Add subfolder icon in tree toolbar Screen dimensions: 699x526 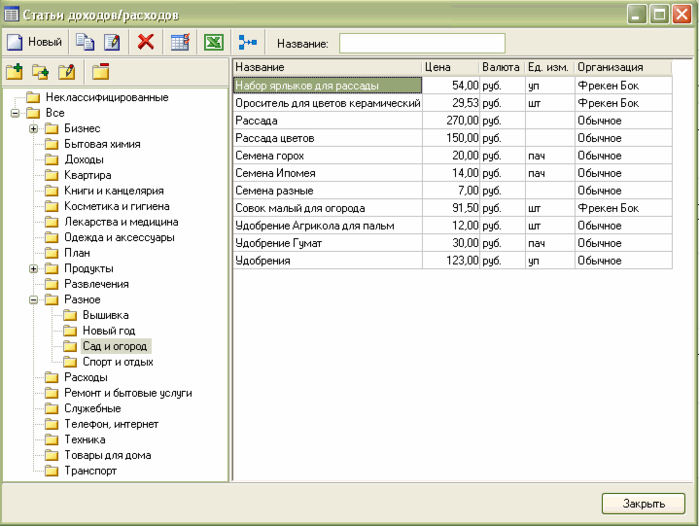41,72
